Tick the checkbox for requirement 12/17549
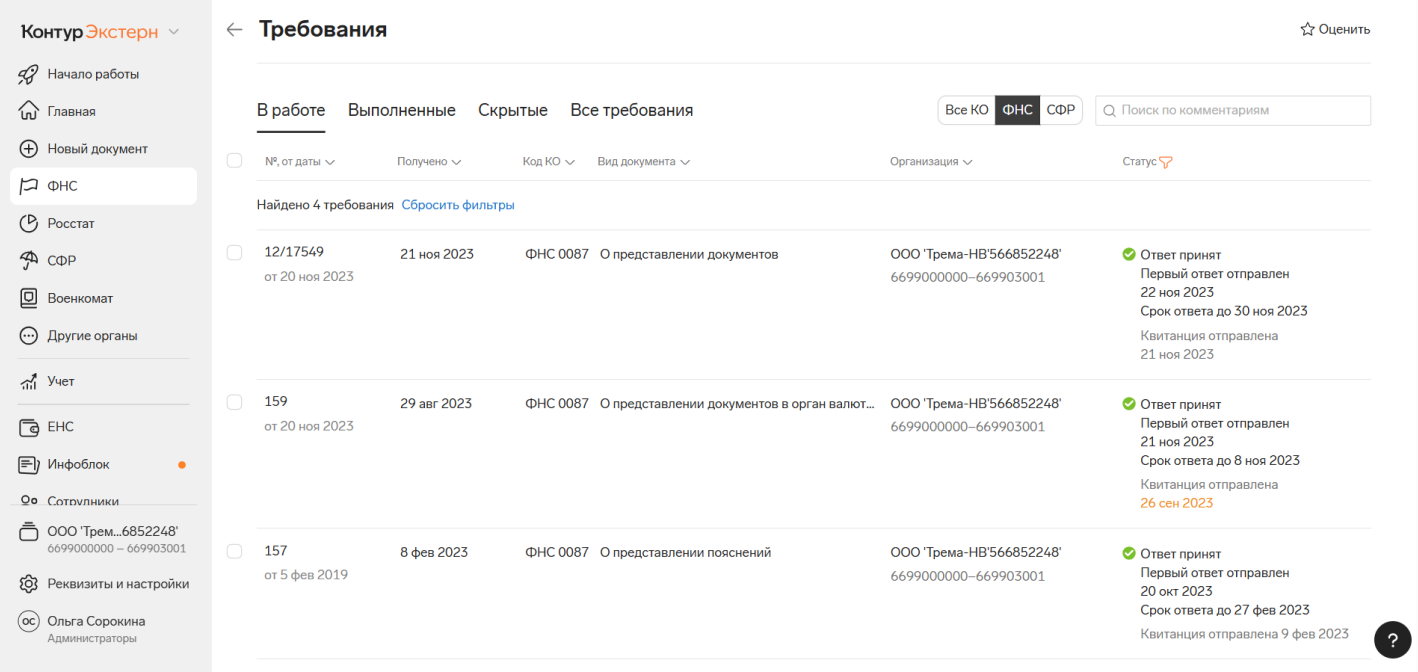 tap(234, 253)
